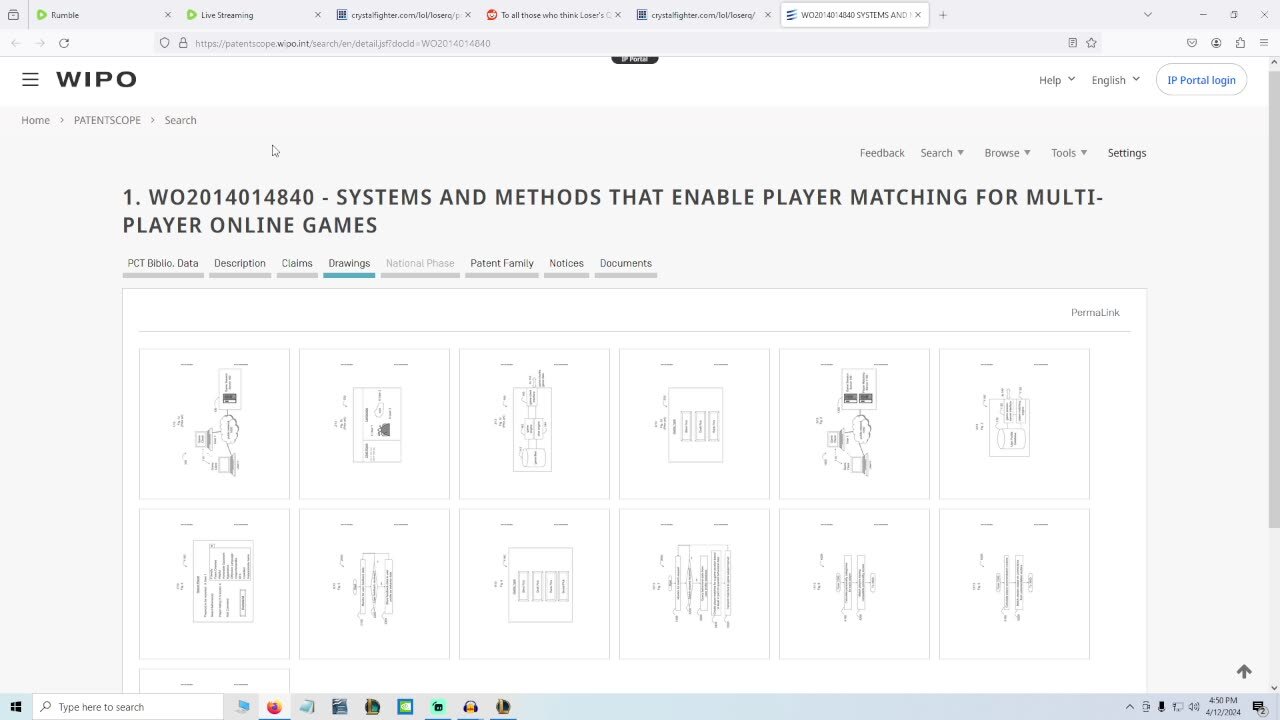Click the Windows taskbar search box
1280x720 pixels.
click(127, 706)
